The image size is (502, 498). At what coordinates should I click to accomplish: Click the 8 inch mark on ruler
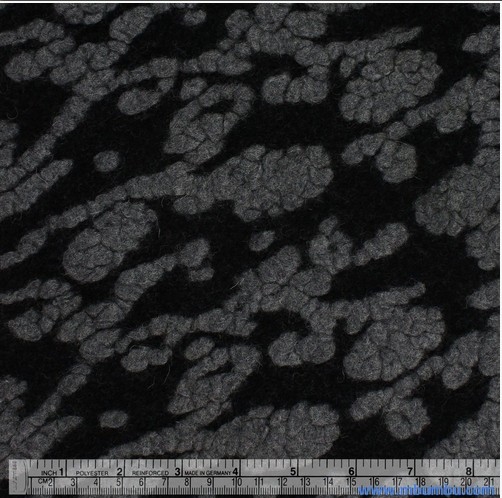[469, 472]
